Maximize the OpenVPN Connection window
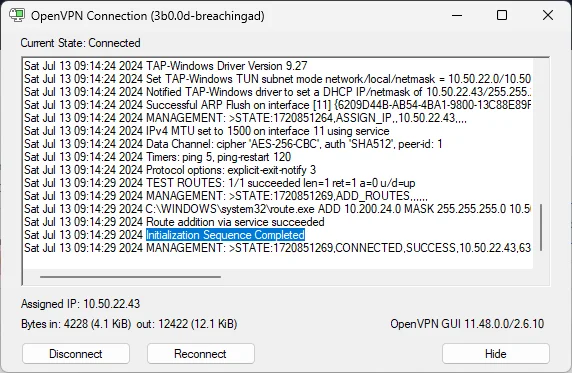The width and height of the screenshot is (572, 373). click(502, 15)
